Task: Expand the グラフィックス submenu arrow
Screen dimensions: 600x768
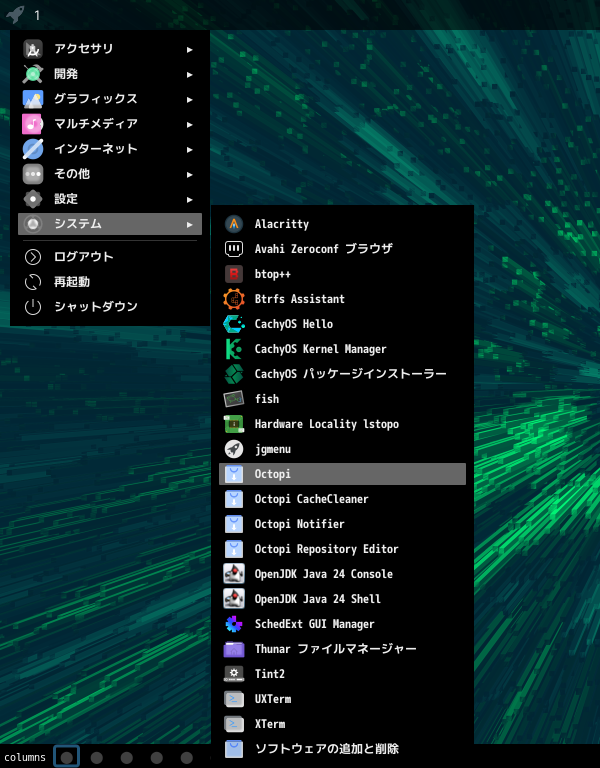Action: tap(190, 99)
